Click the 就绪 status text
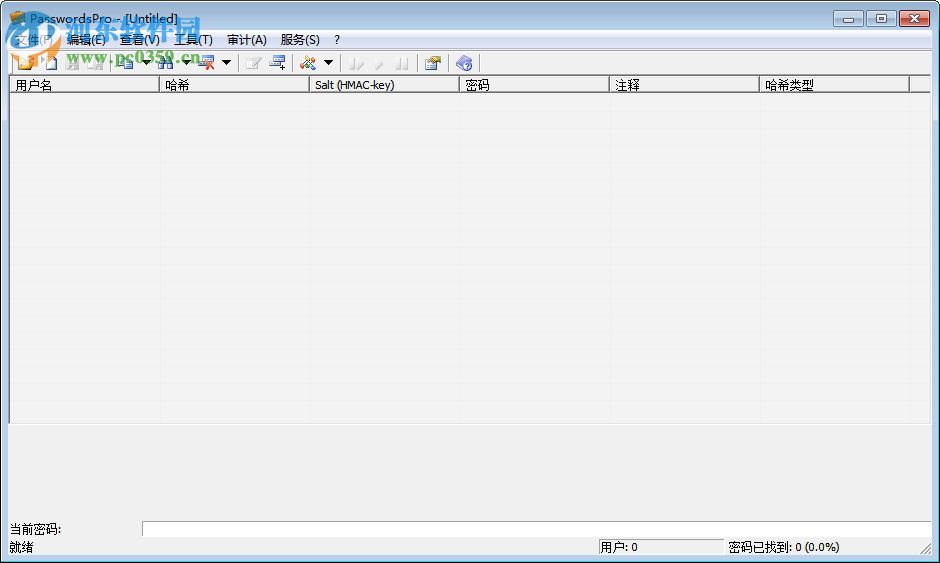The width and height of the screenshot is (940, 563). point(22,547)
